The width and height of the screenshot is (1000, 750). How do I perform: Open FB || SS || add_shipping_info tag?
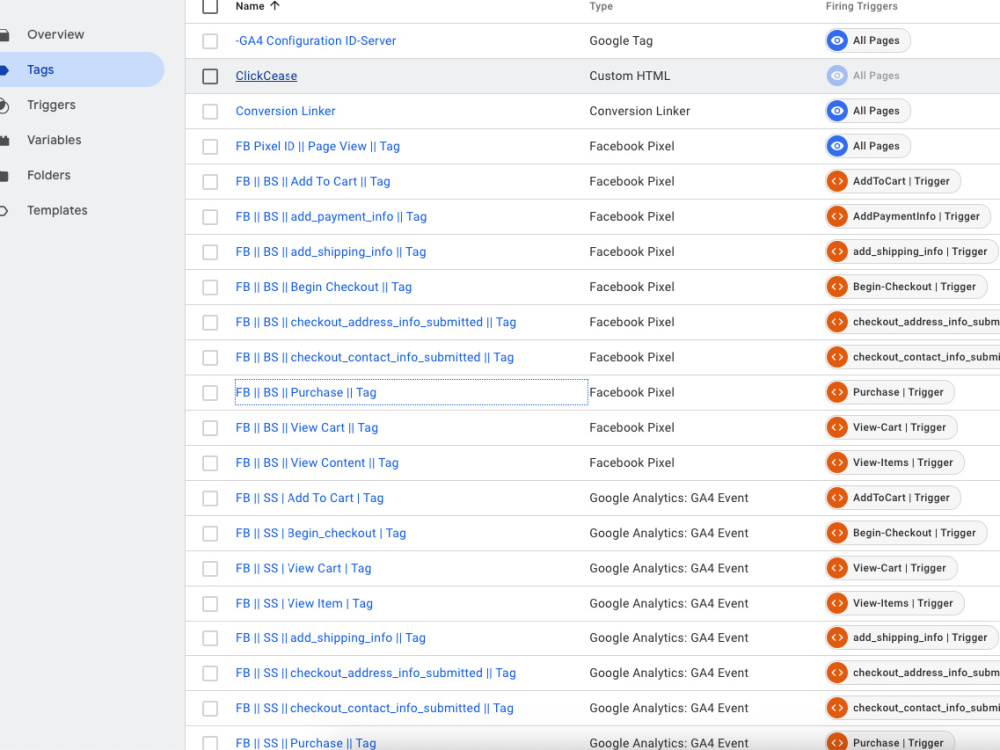(x=330, y=638)
